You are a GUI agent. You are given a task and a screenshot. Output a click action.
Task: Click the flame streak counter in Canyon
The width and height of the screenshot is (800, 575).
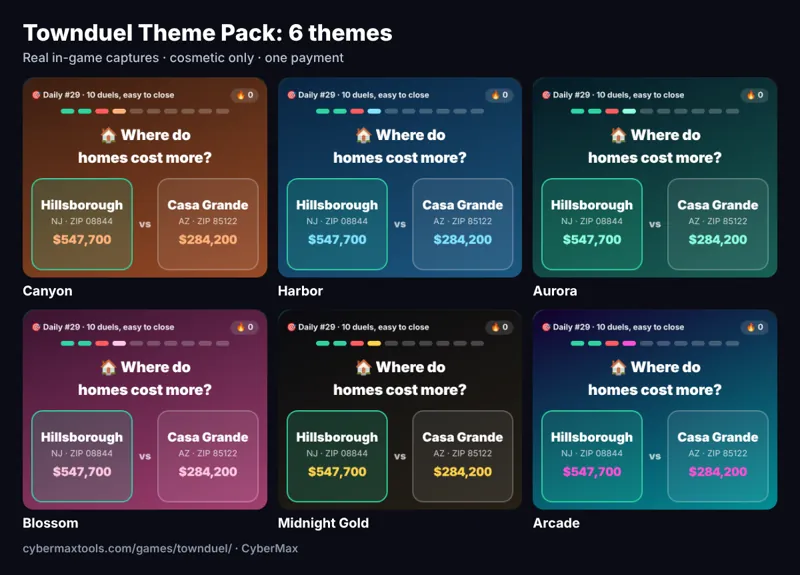pos(245,95)
